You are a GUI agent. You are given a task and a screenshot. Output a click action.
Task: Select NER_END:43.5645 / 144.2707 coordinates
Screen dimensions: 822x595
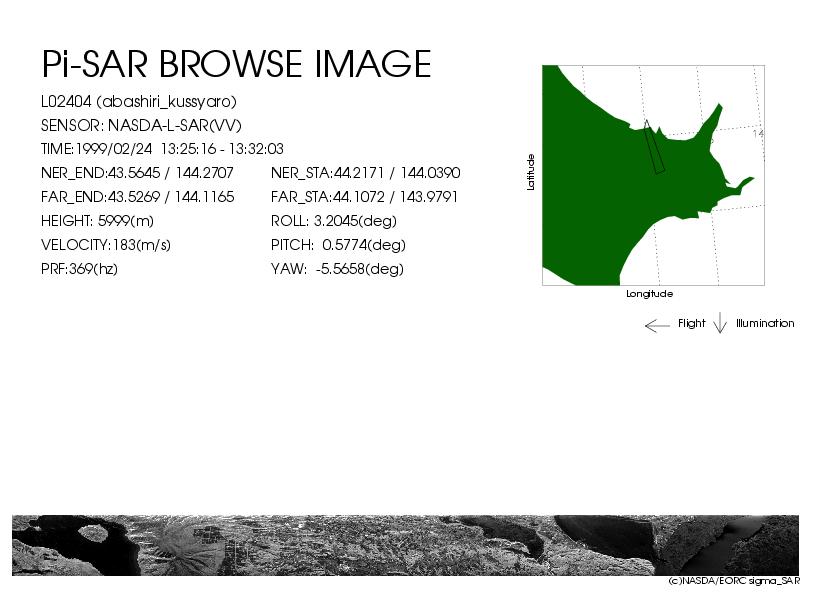coord(137,173)
